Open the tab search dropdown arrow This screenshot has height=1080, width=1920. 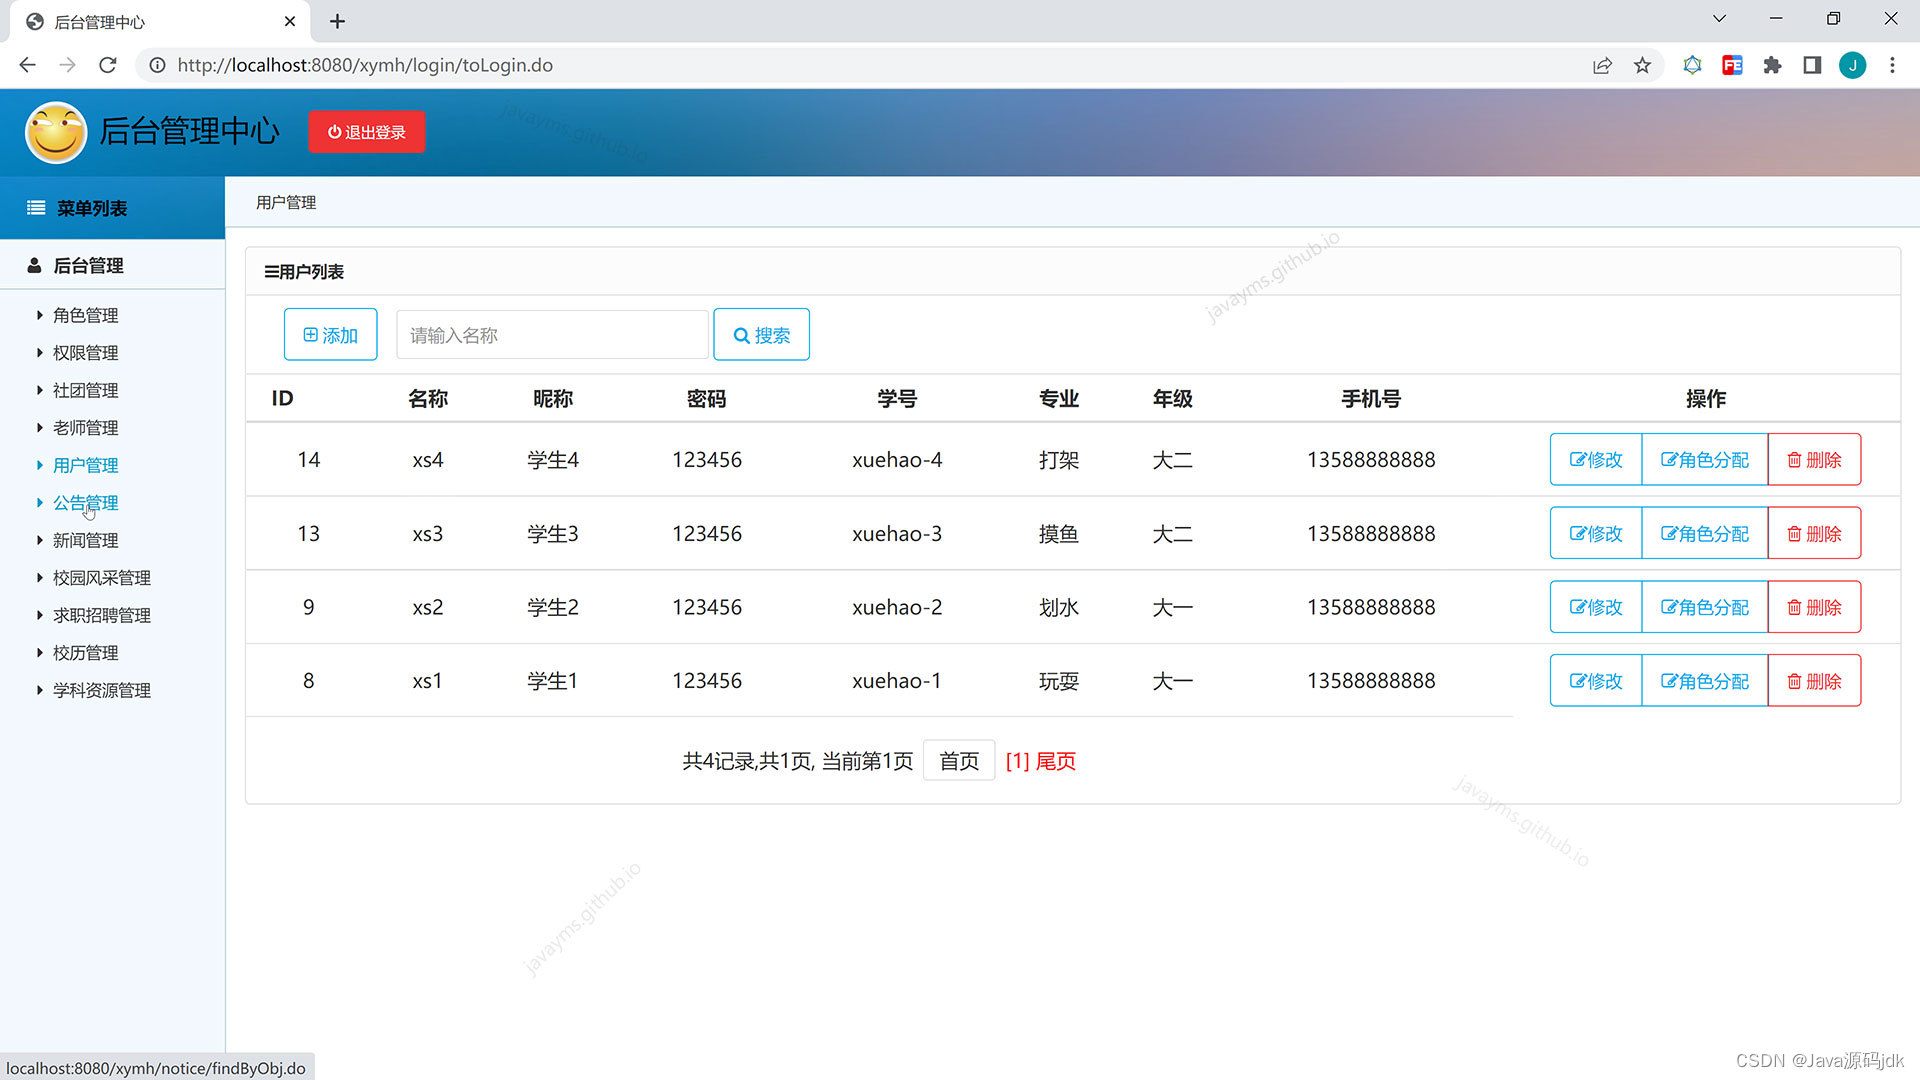(x=1719, y=19)
